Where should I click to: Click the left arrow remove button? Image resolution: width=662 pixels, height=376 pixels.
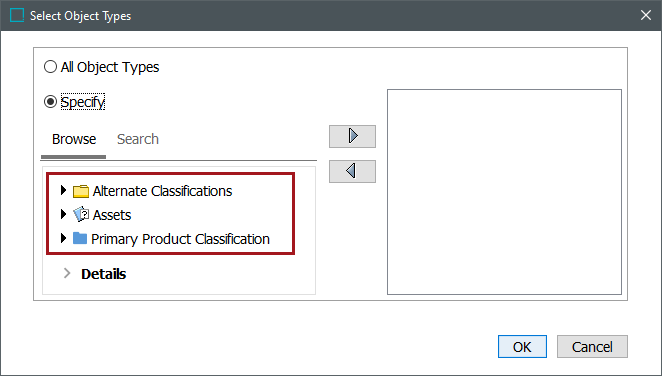coord(353,171)
